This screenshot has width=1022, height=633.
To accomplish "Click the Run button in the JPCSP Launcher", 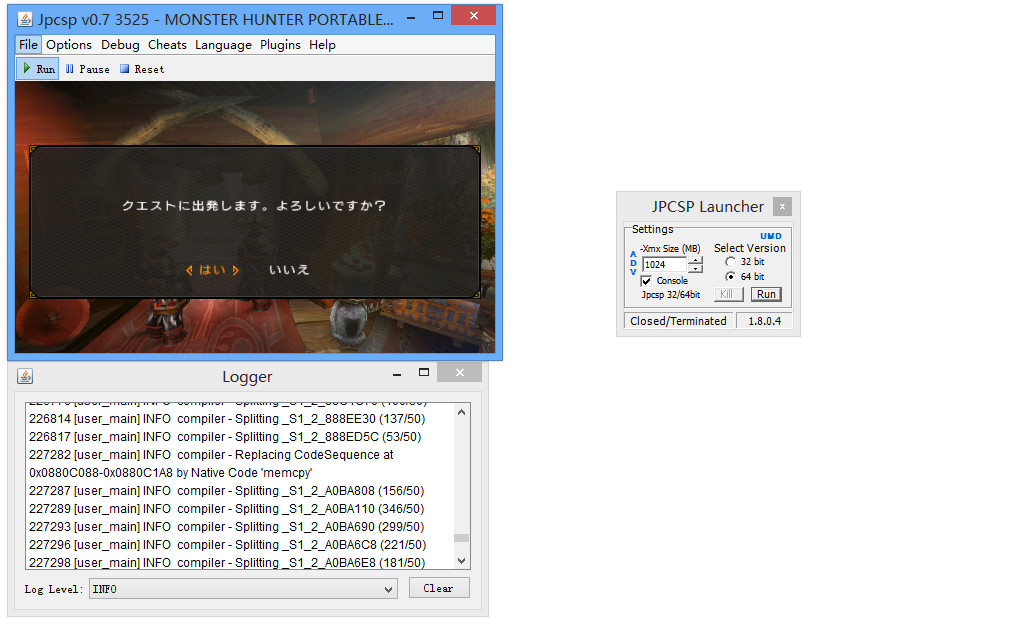I will tap(766, 294).
